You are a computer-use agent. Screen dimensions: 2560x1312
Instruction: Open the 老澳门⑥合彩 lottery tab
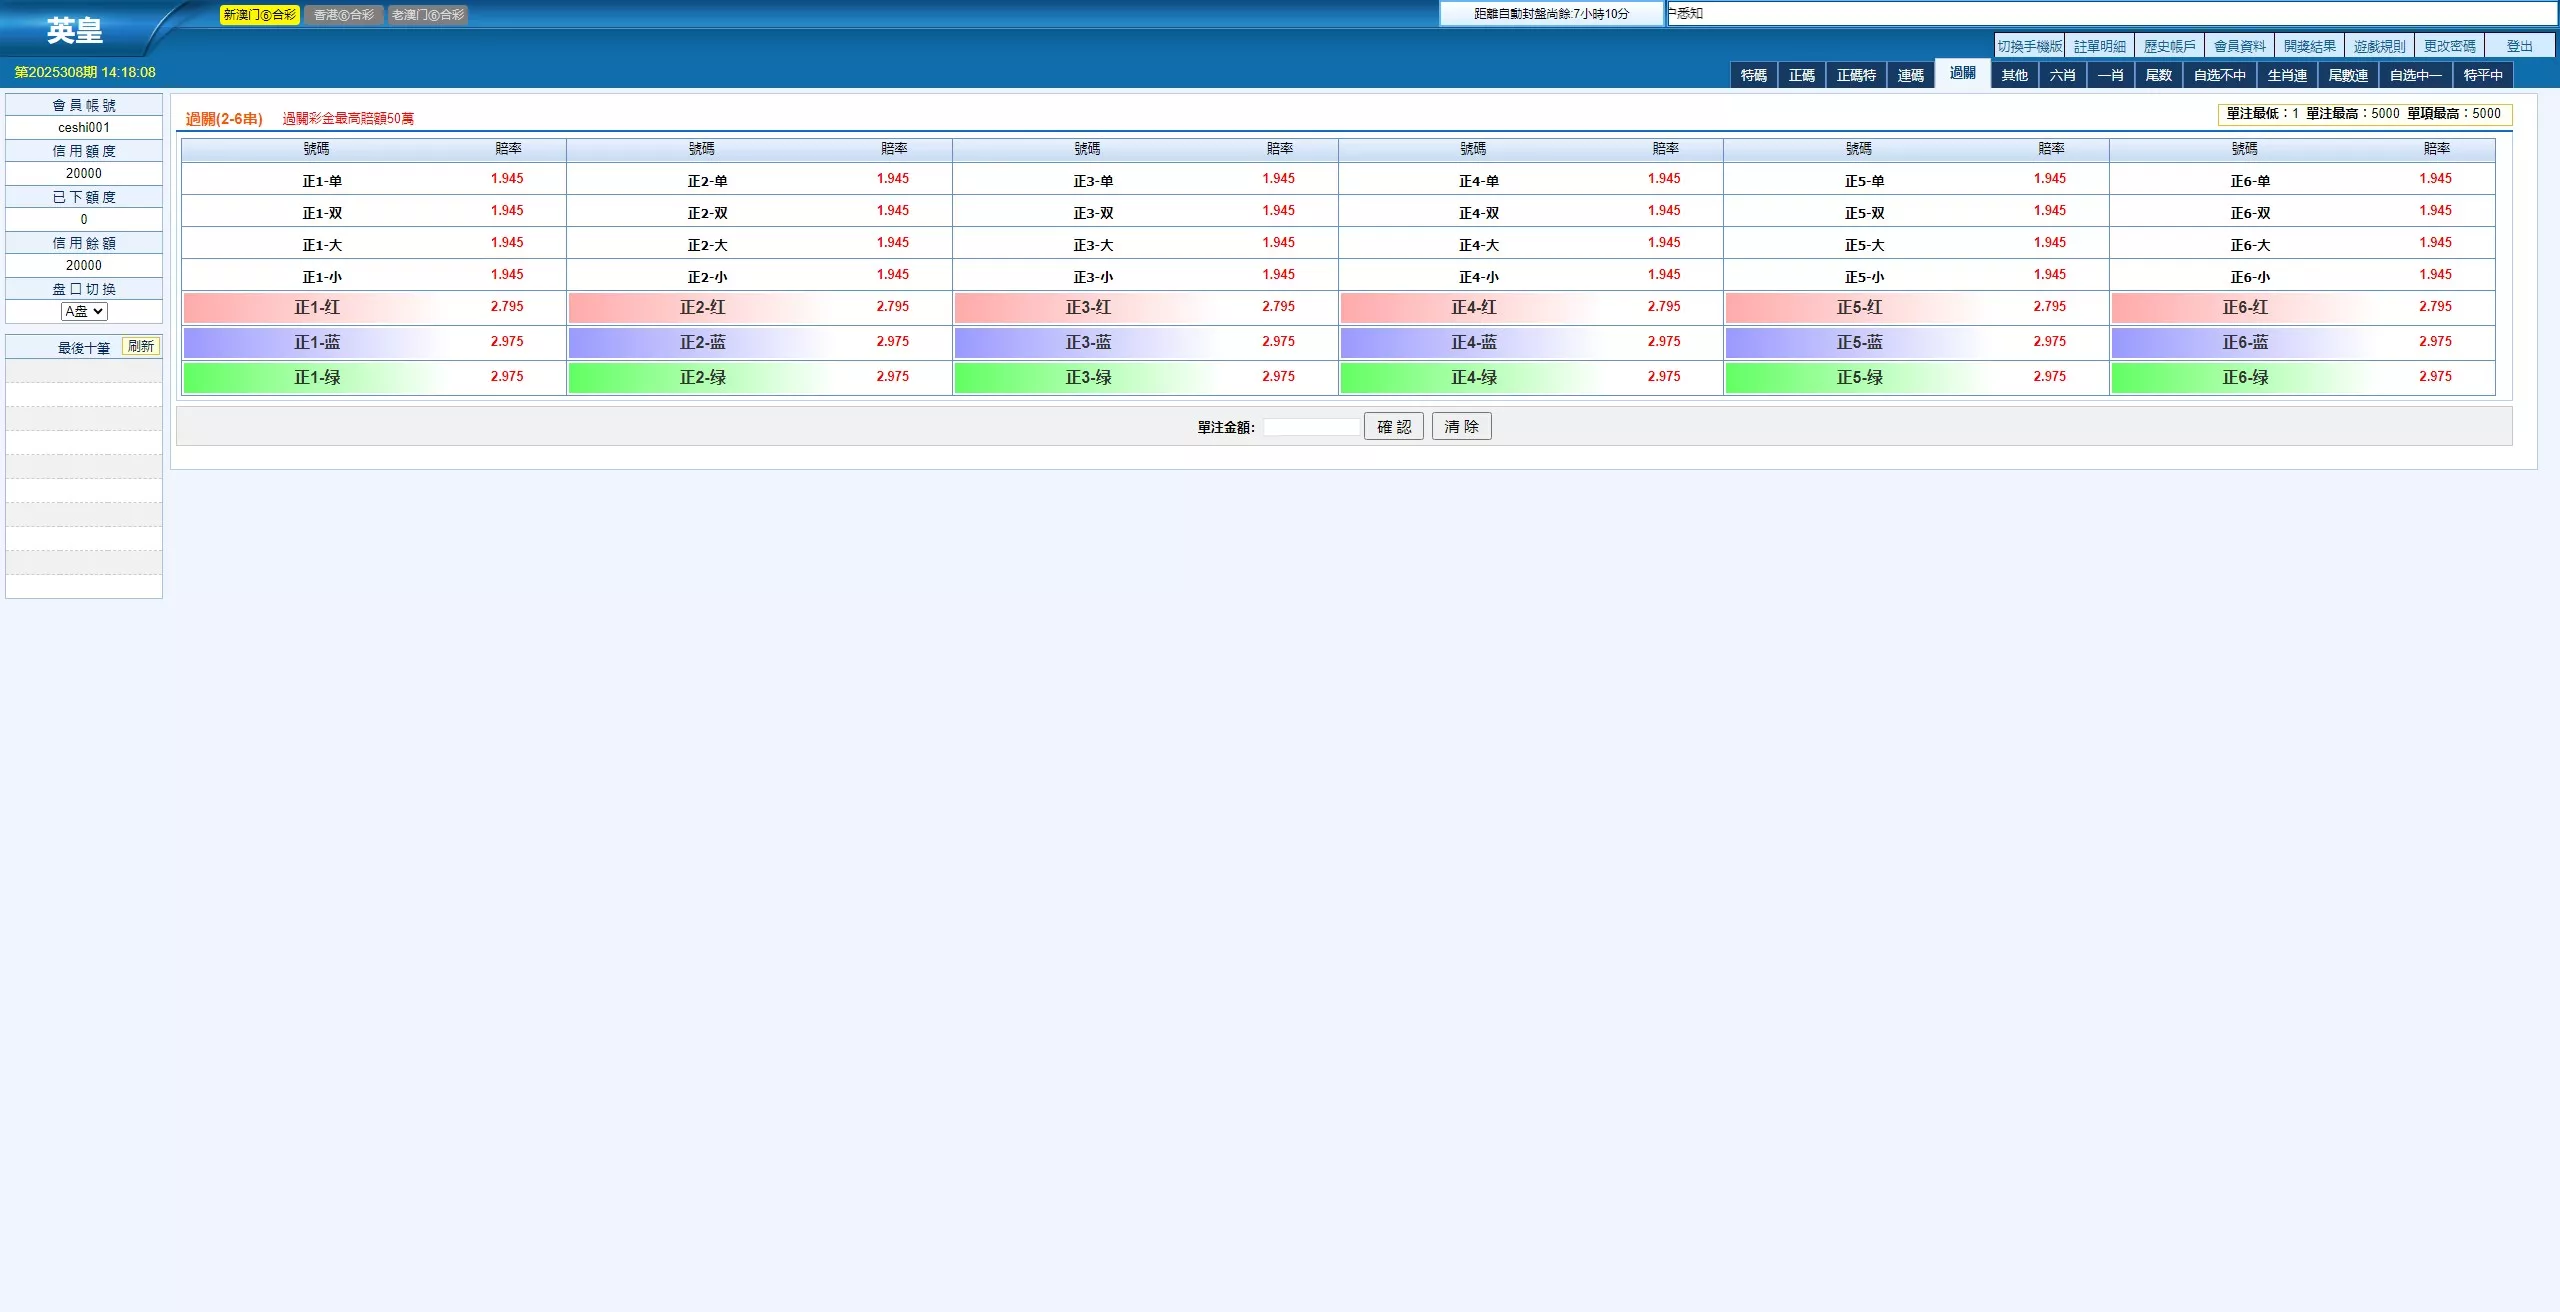[427, 15]
